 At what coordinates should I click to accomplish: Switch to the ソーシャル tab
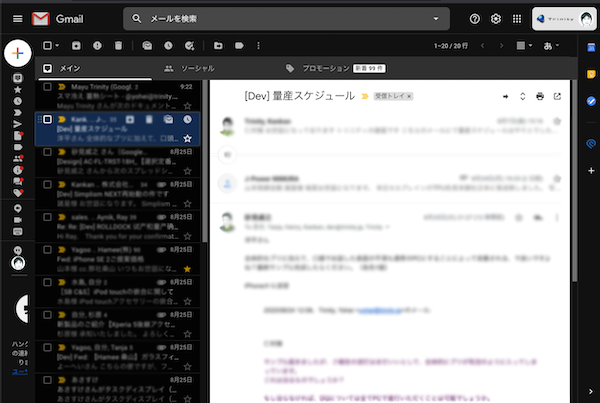pos(189,68)
